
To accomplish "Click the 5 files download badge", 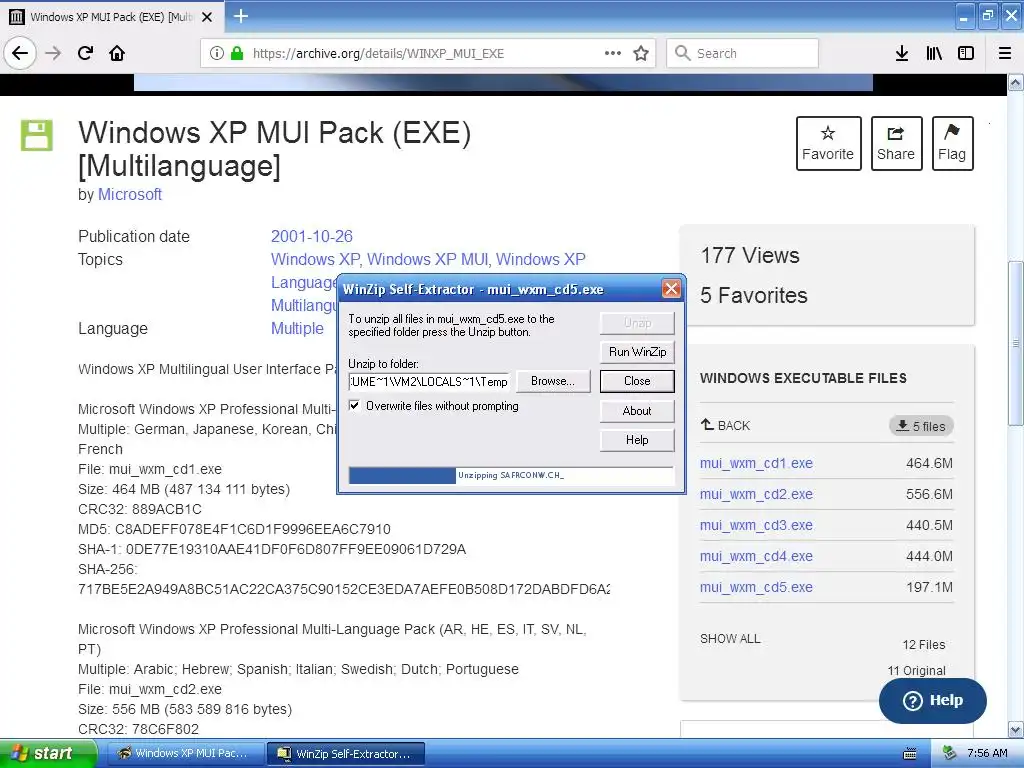I will pos(921,426).
